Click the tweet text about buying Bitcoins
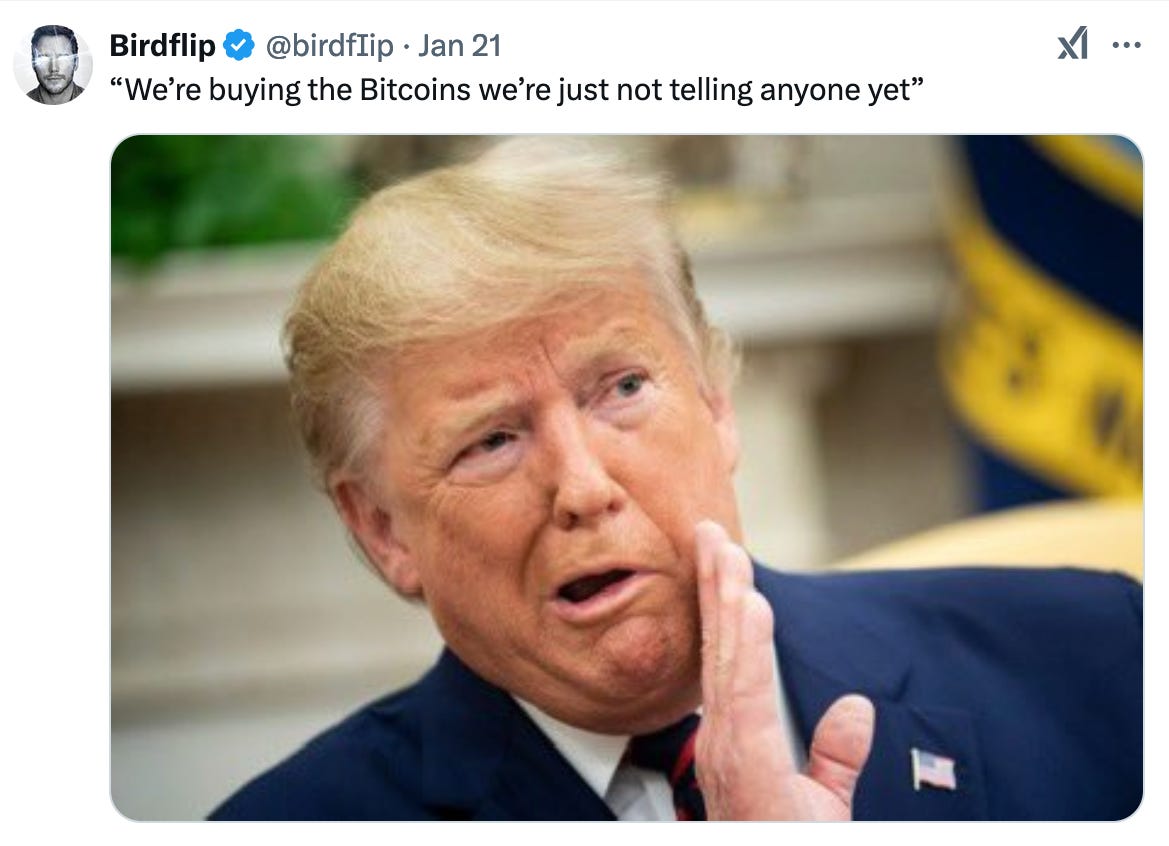Viewport: 1169px width, 846px height. point(517,89)
